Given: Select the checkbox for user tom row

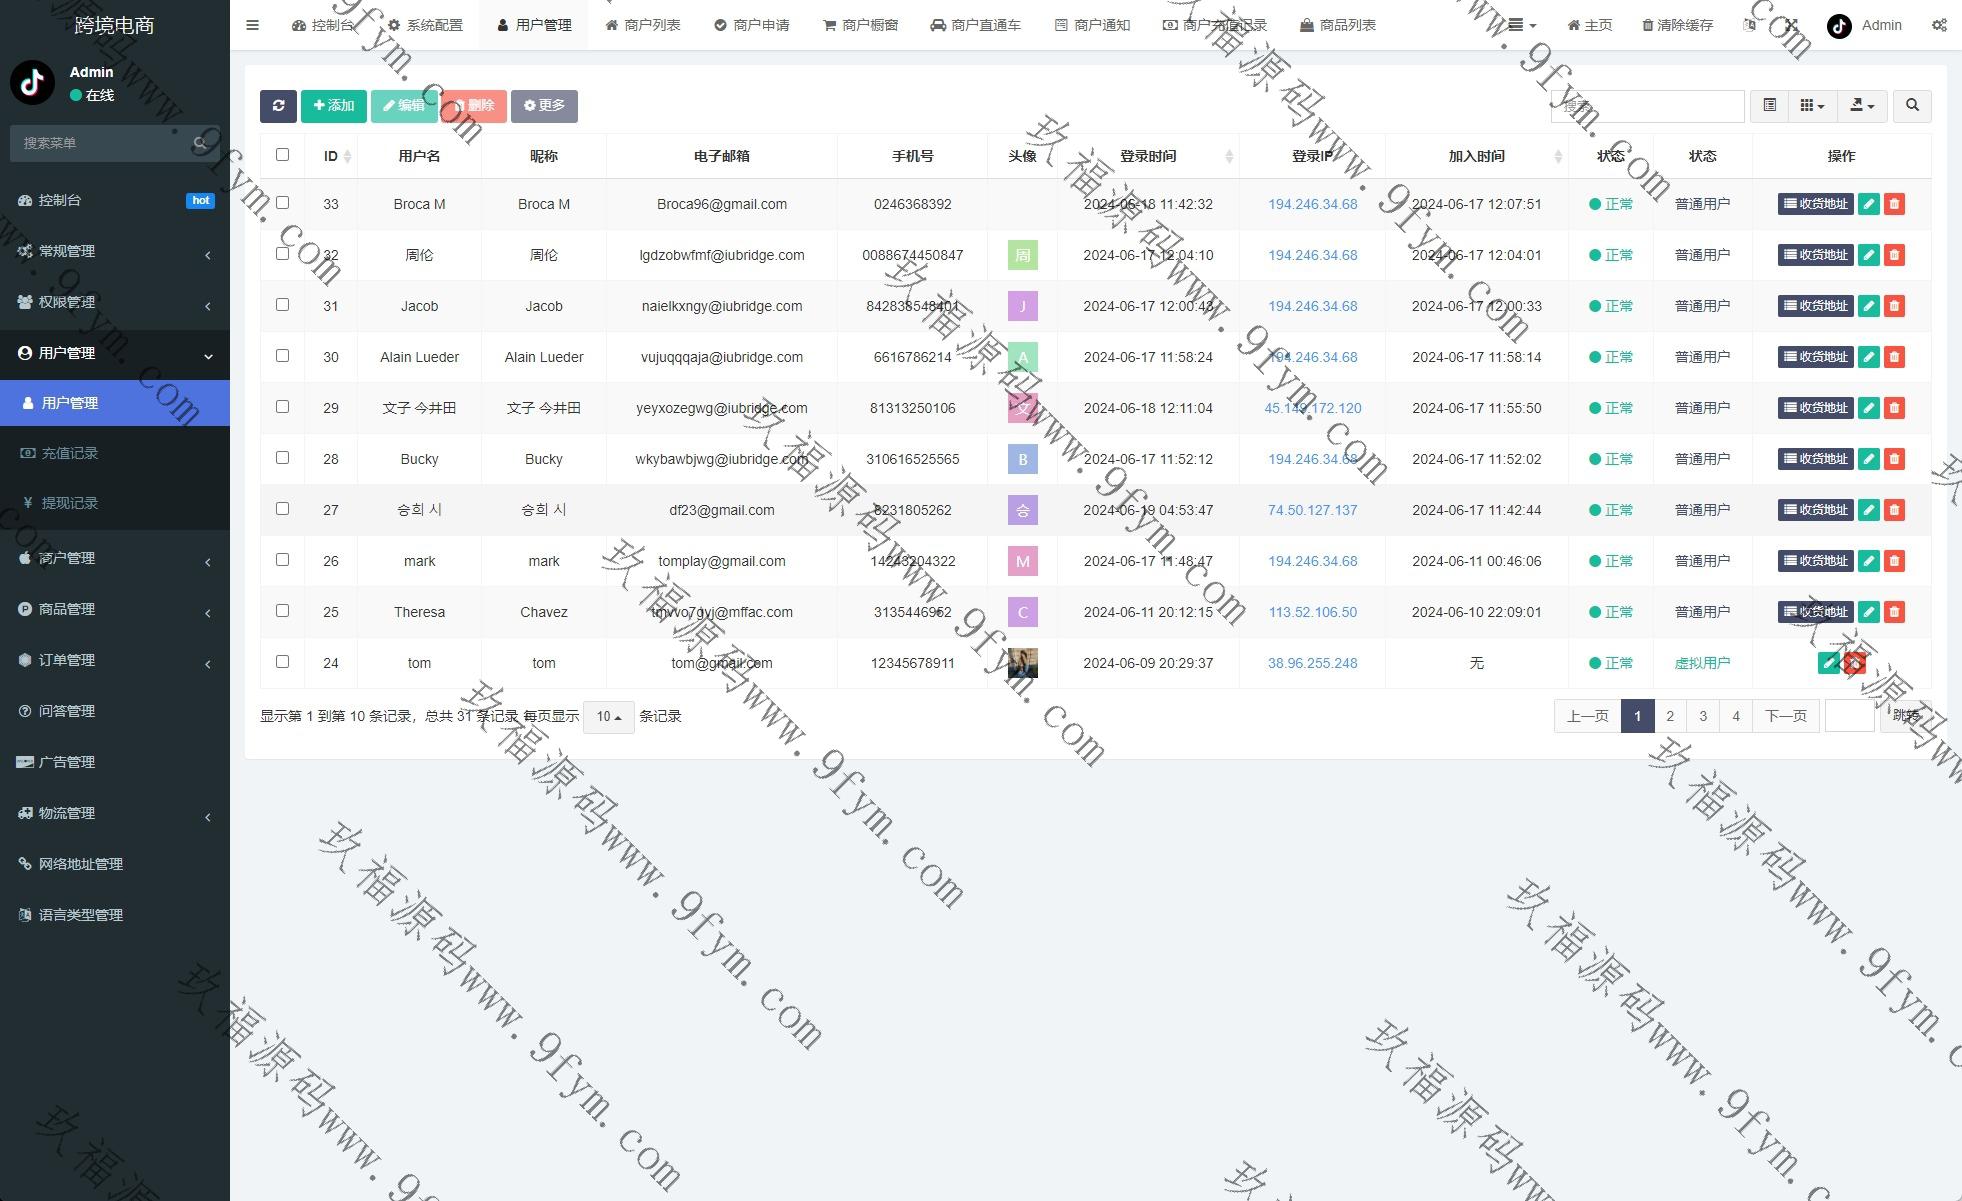Looking at the screenshot, I should pyautogui.click(x=282, y=662).
